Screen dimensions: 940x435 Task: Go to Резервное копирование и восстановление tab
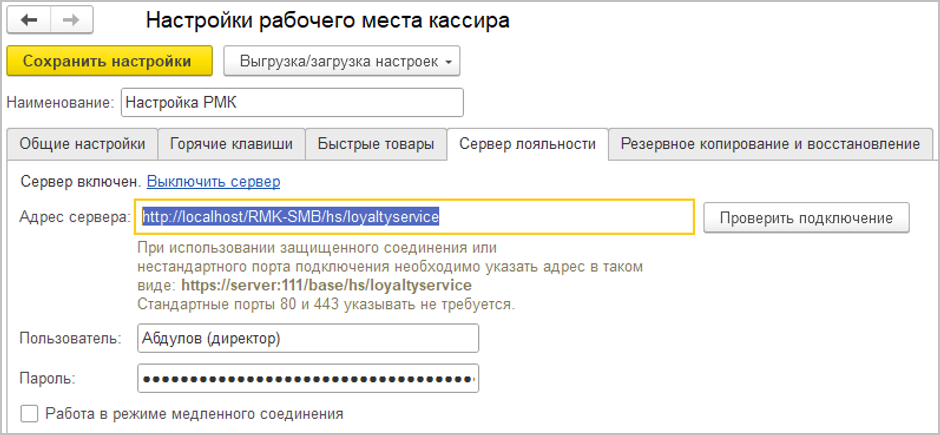pyautogui.click(x=769, y=144)
